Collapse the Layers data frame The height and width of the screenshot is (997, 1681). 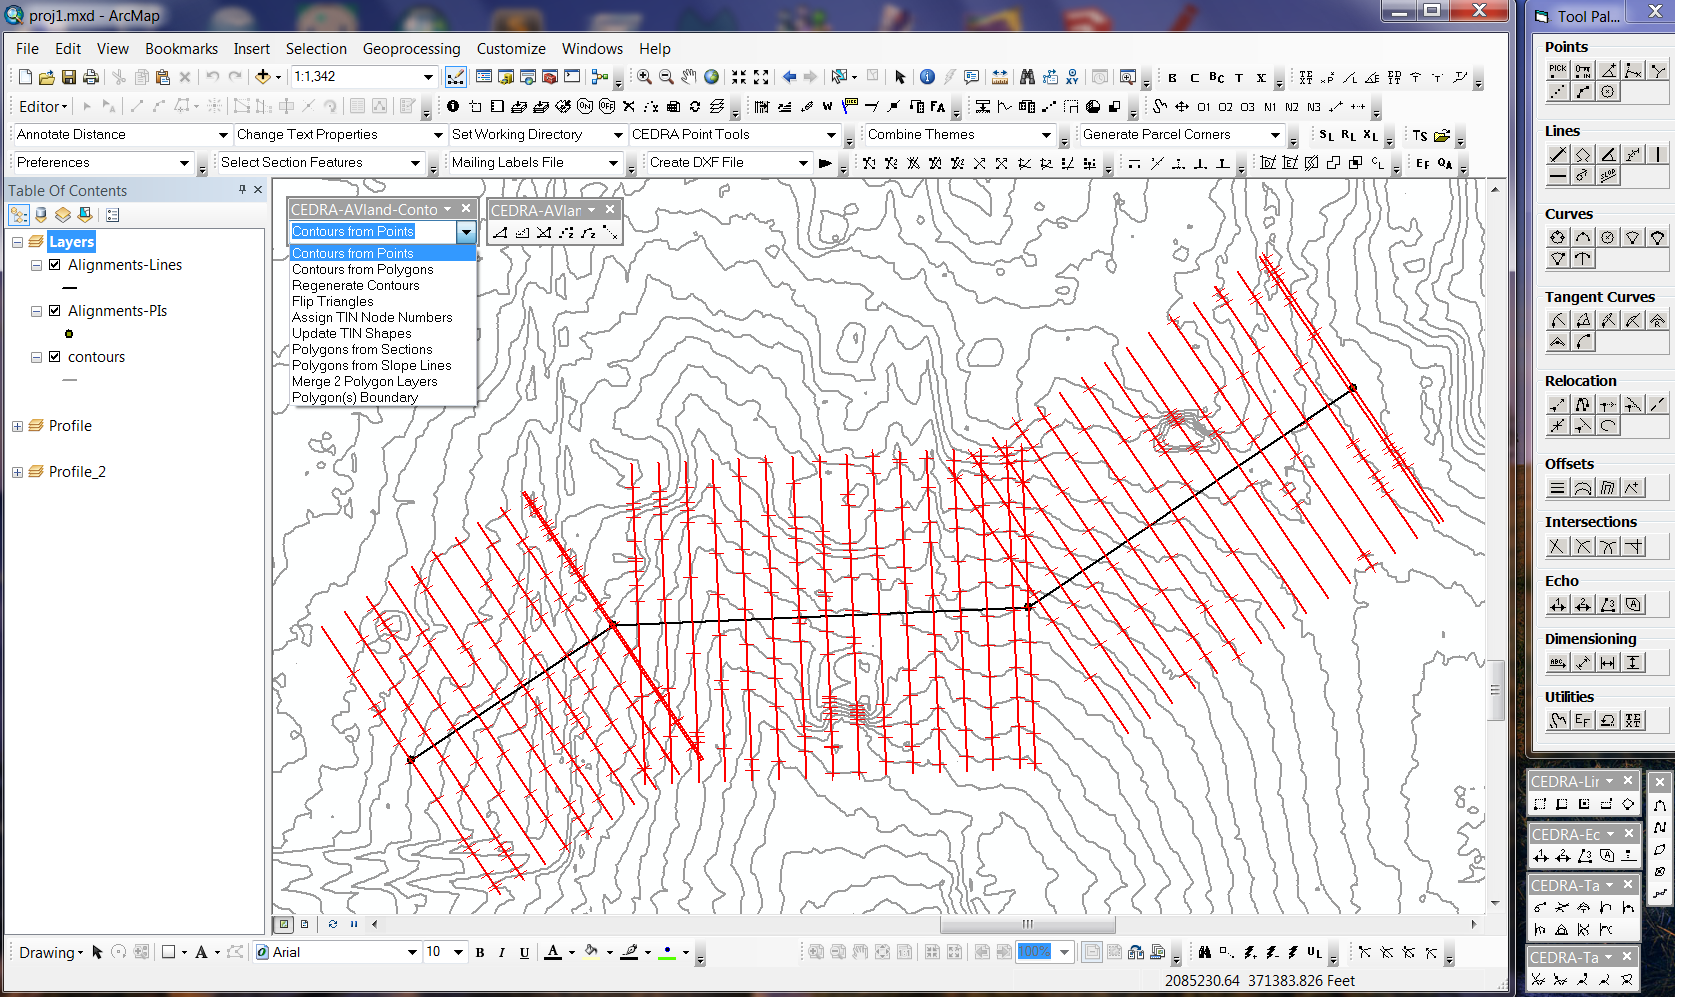click(17, 242)
